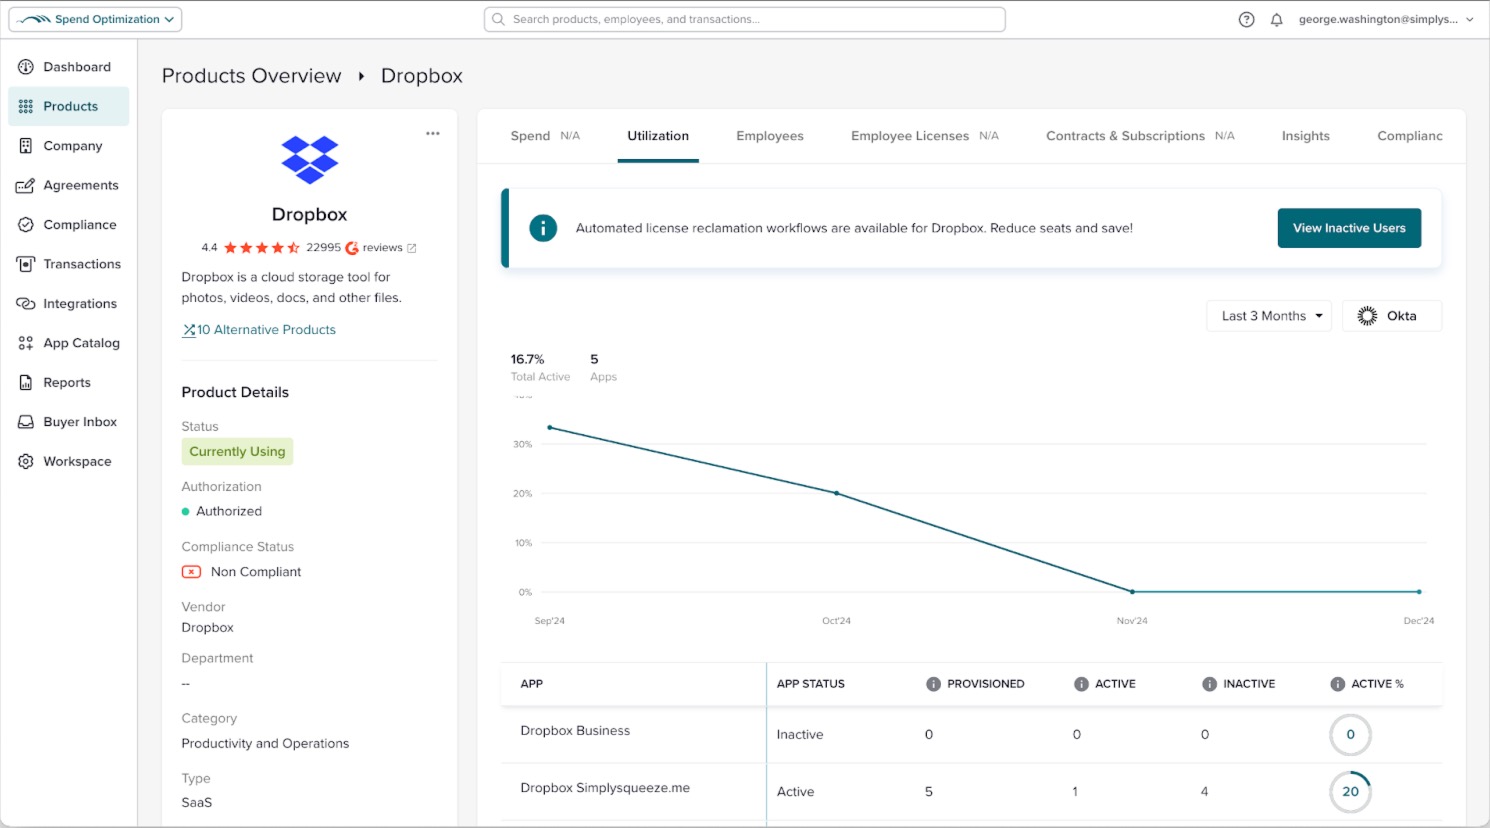The width and height of the screenshot is (1490, 828).
Task: Open the Okta integration source
Action: 1391,315
